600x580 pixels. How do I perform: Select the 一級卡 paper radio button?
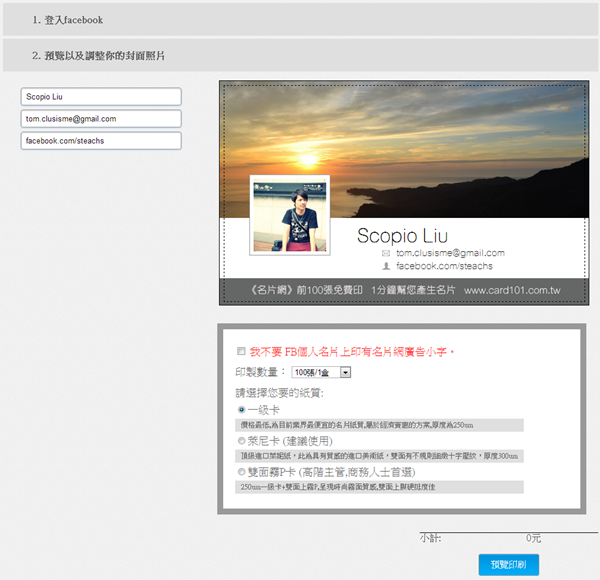pos(241,410)
